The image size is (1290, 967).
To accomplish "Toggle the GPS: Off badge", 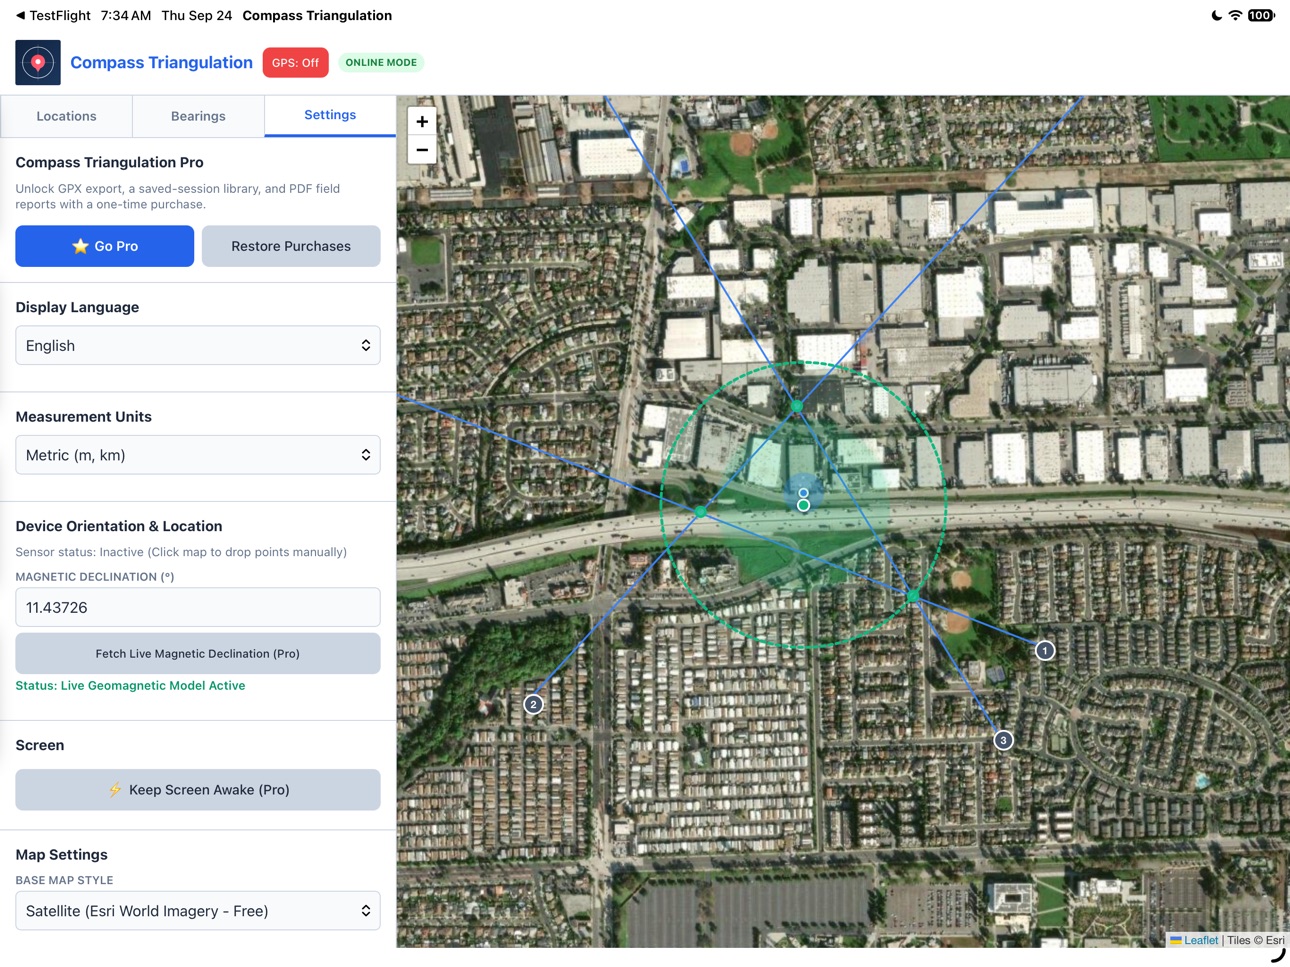I will tap(295, 62).
